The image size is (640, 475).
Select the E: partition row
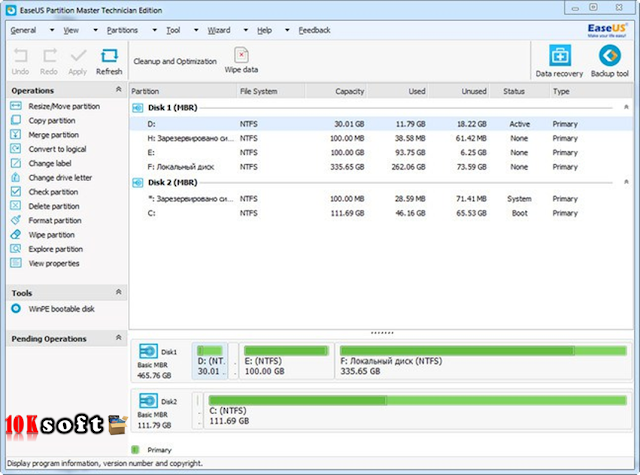[381, 153]
